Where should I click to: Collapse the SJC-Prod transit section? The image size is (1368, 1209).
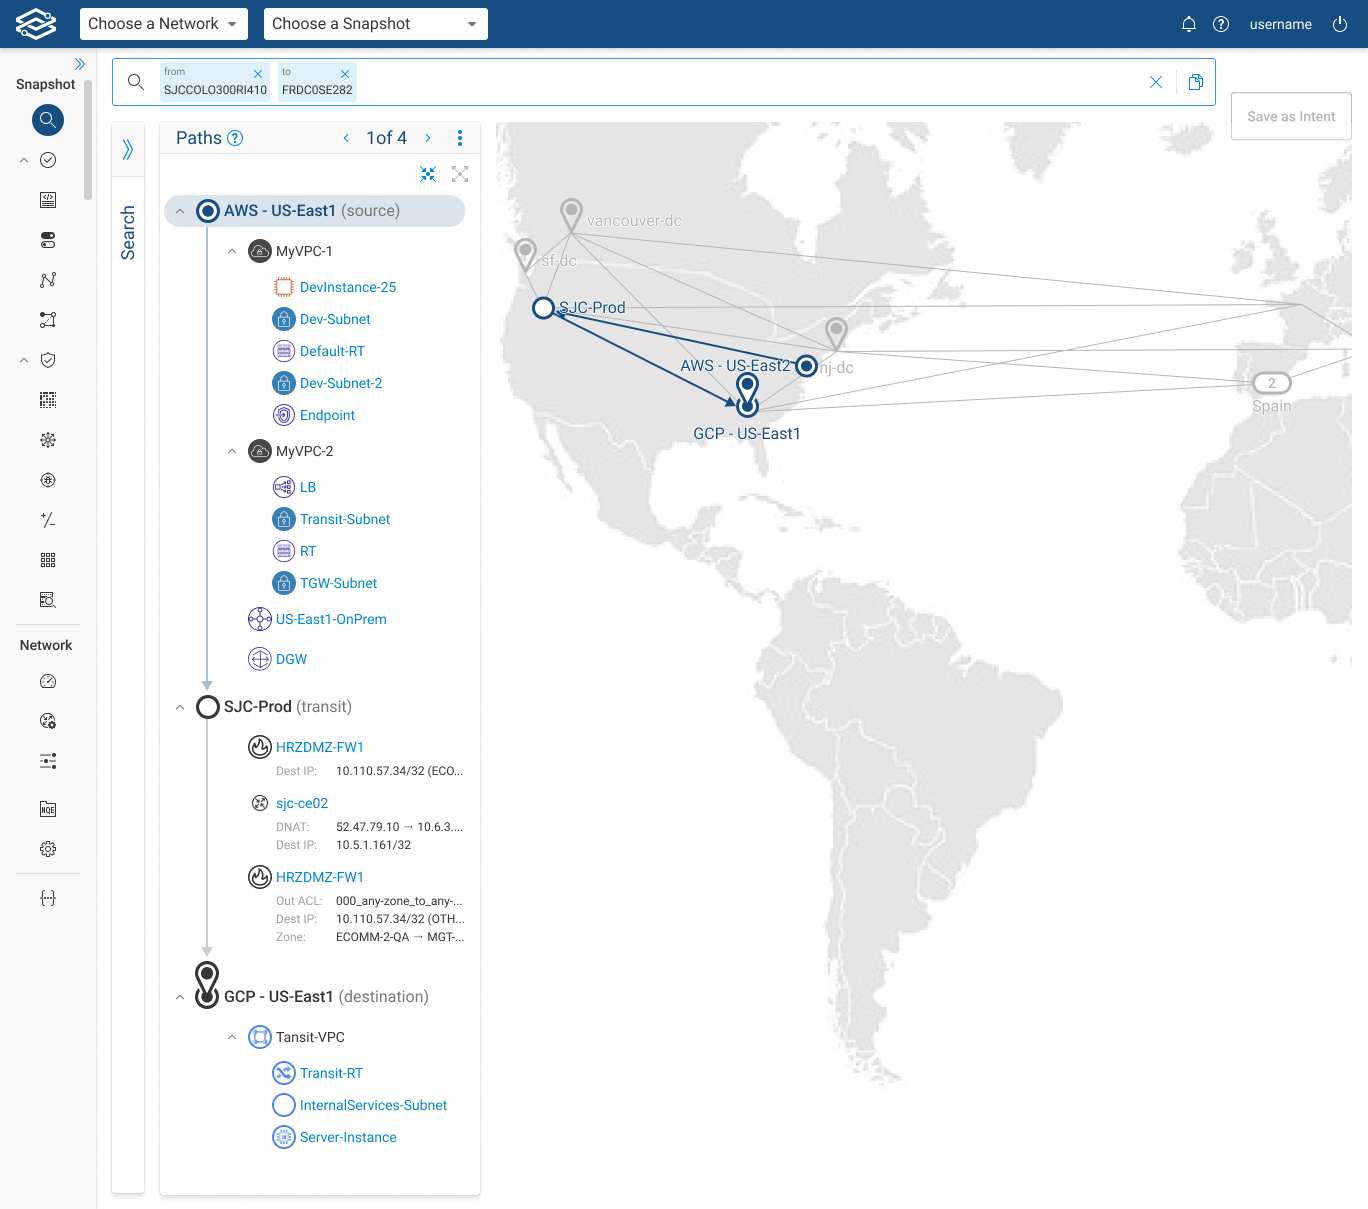click(180, 707)
